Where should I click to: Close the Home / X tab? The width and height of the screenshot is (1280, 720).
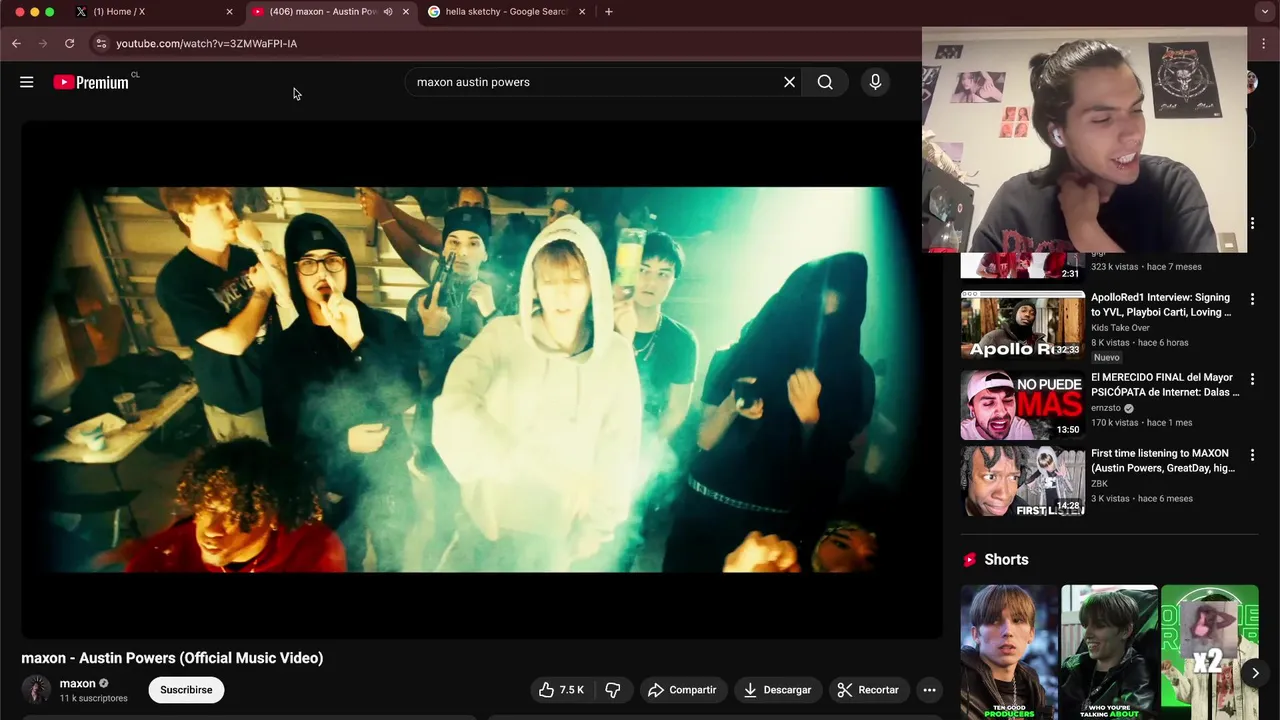(229, 12)
